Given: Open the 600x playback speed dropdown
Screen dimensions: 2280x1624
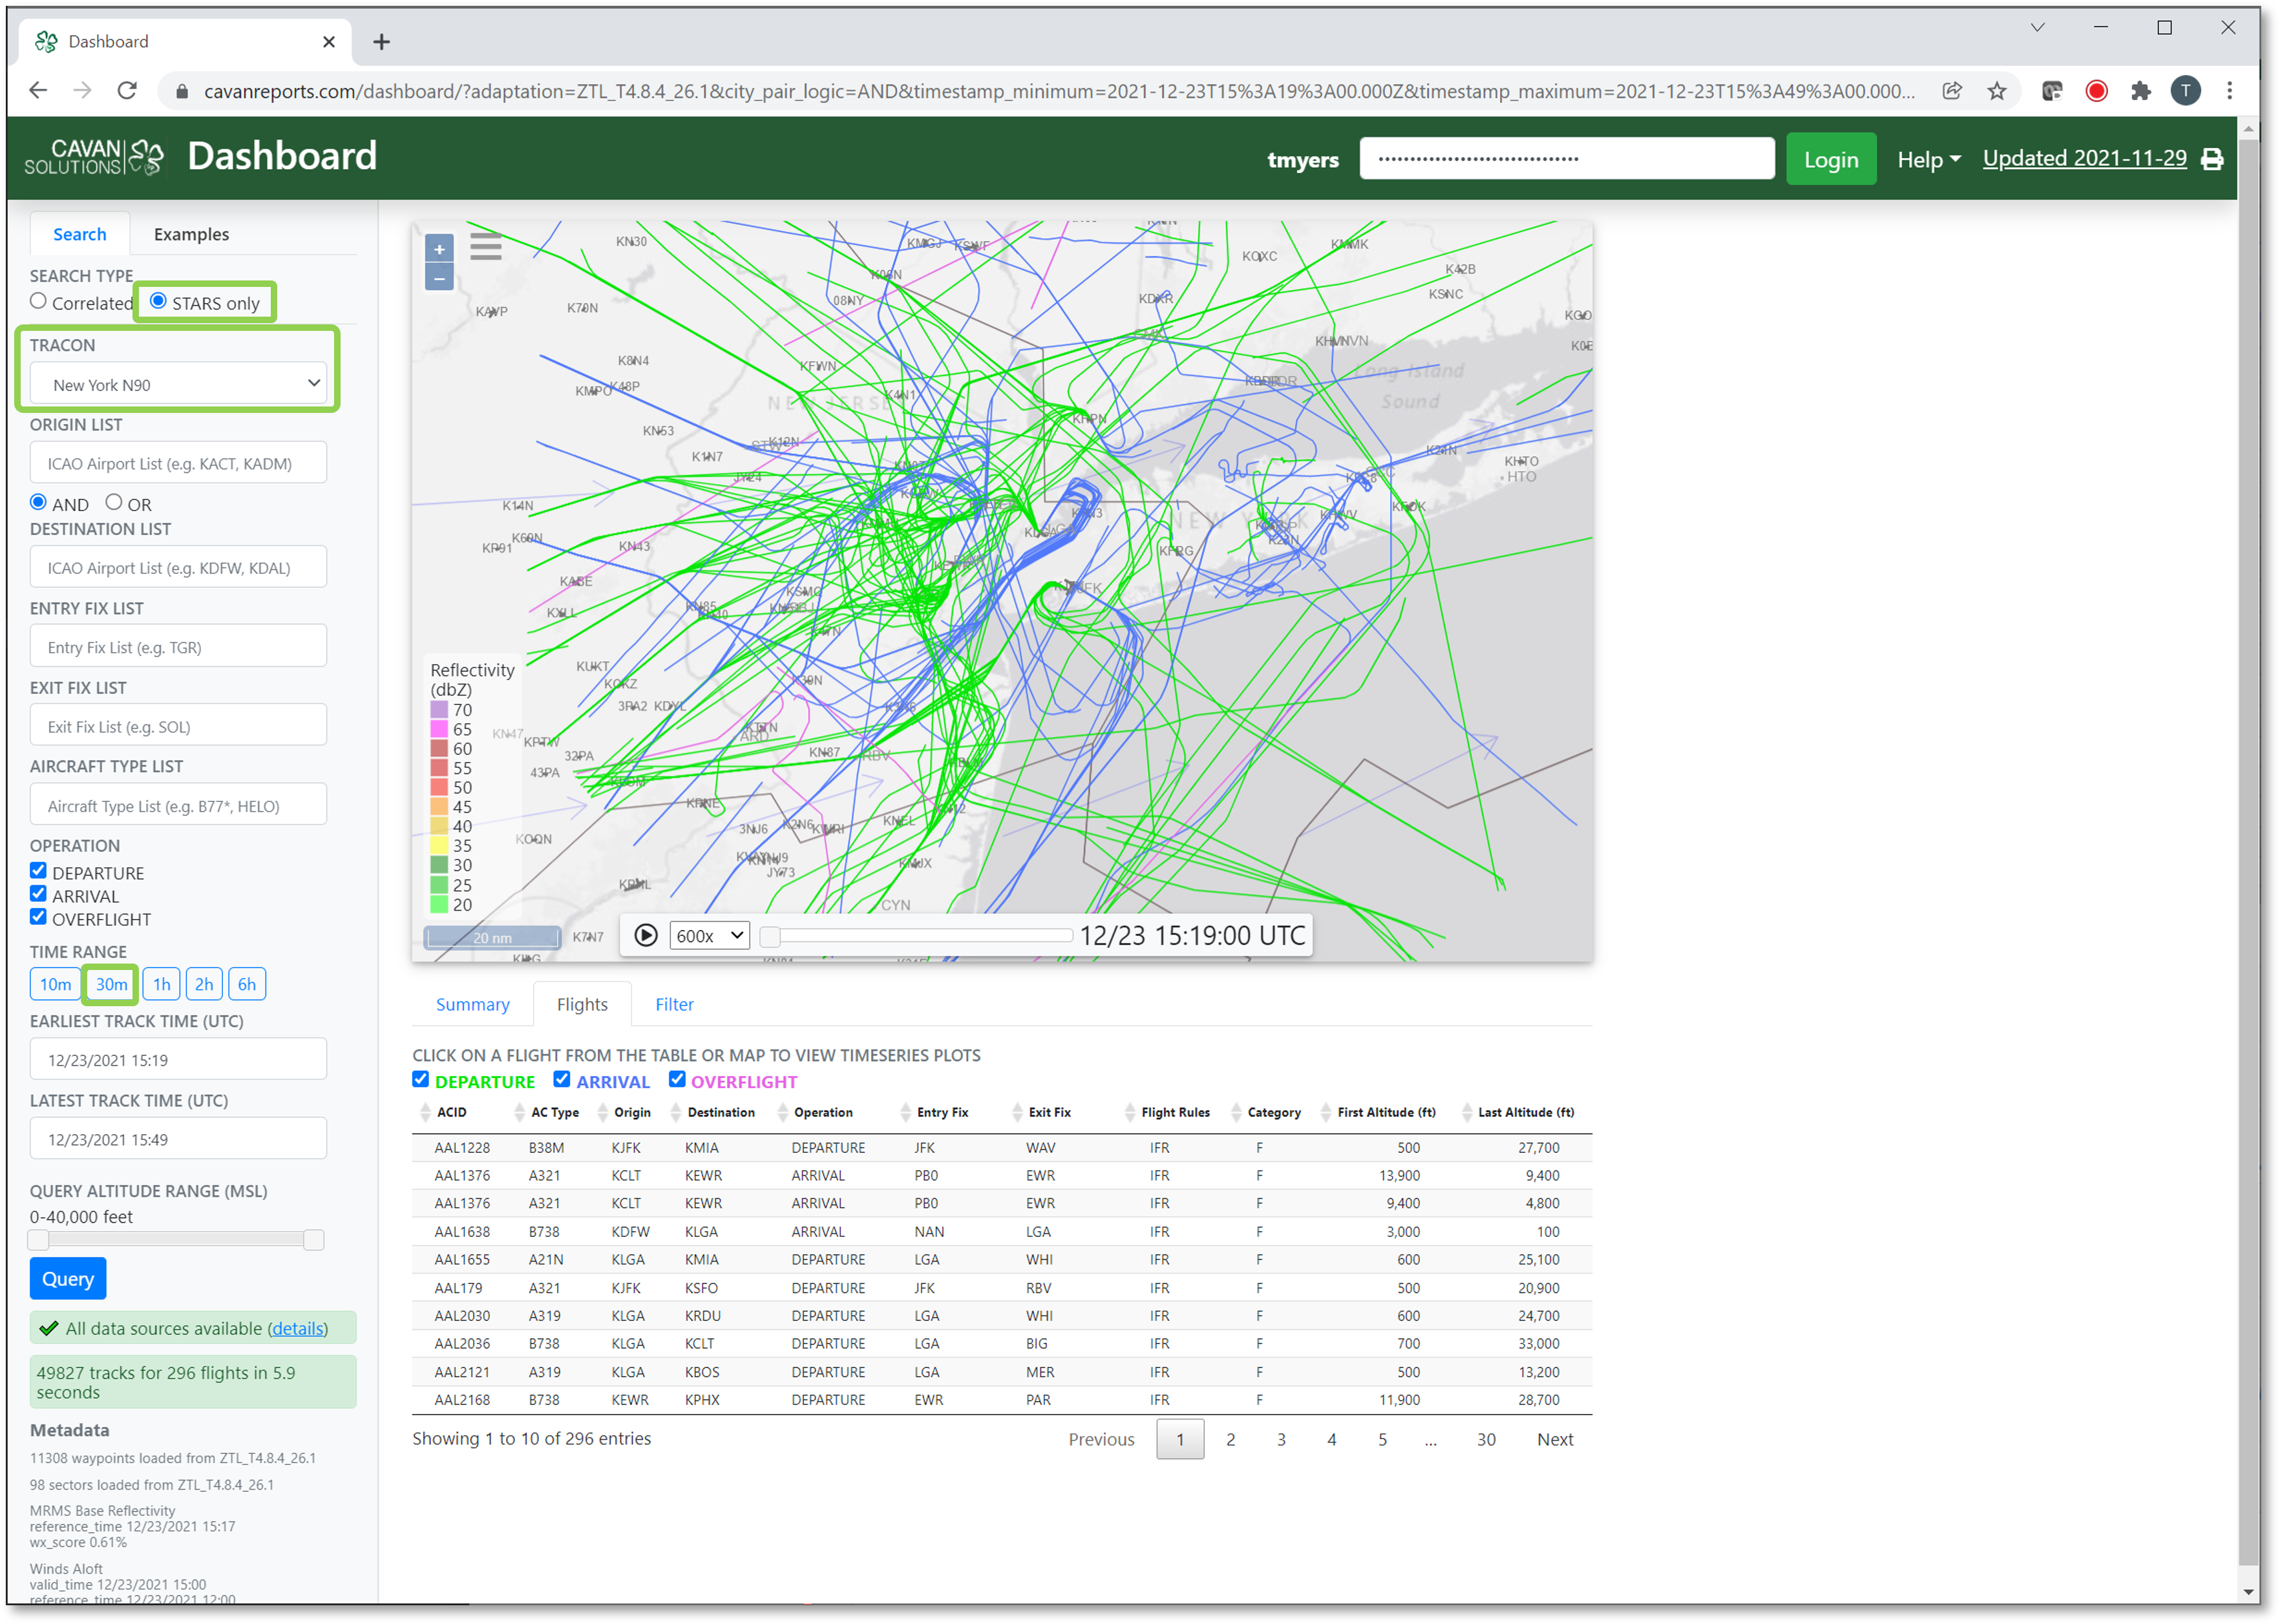Looking at the screenshot, I should pyautogui.click(x=709, y=936).
